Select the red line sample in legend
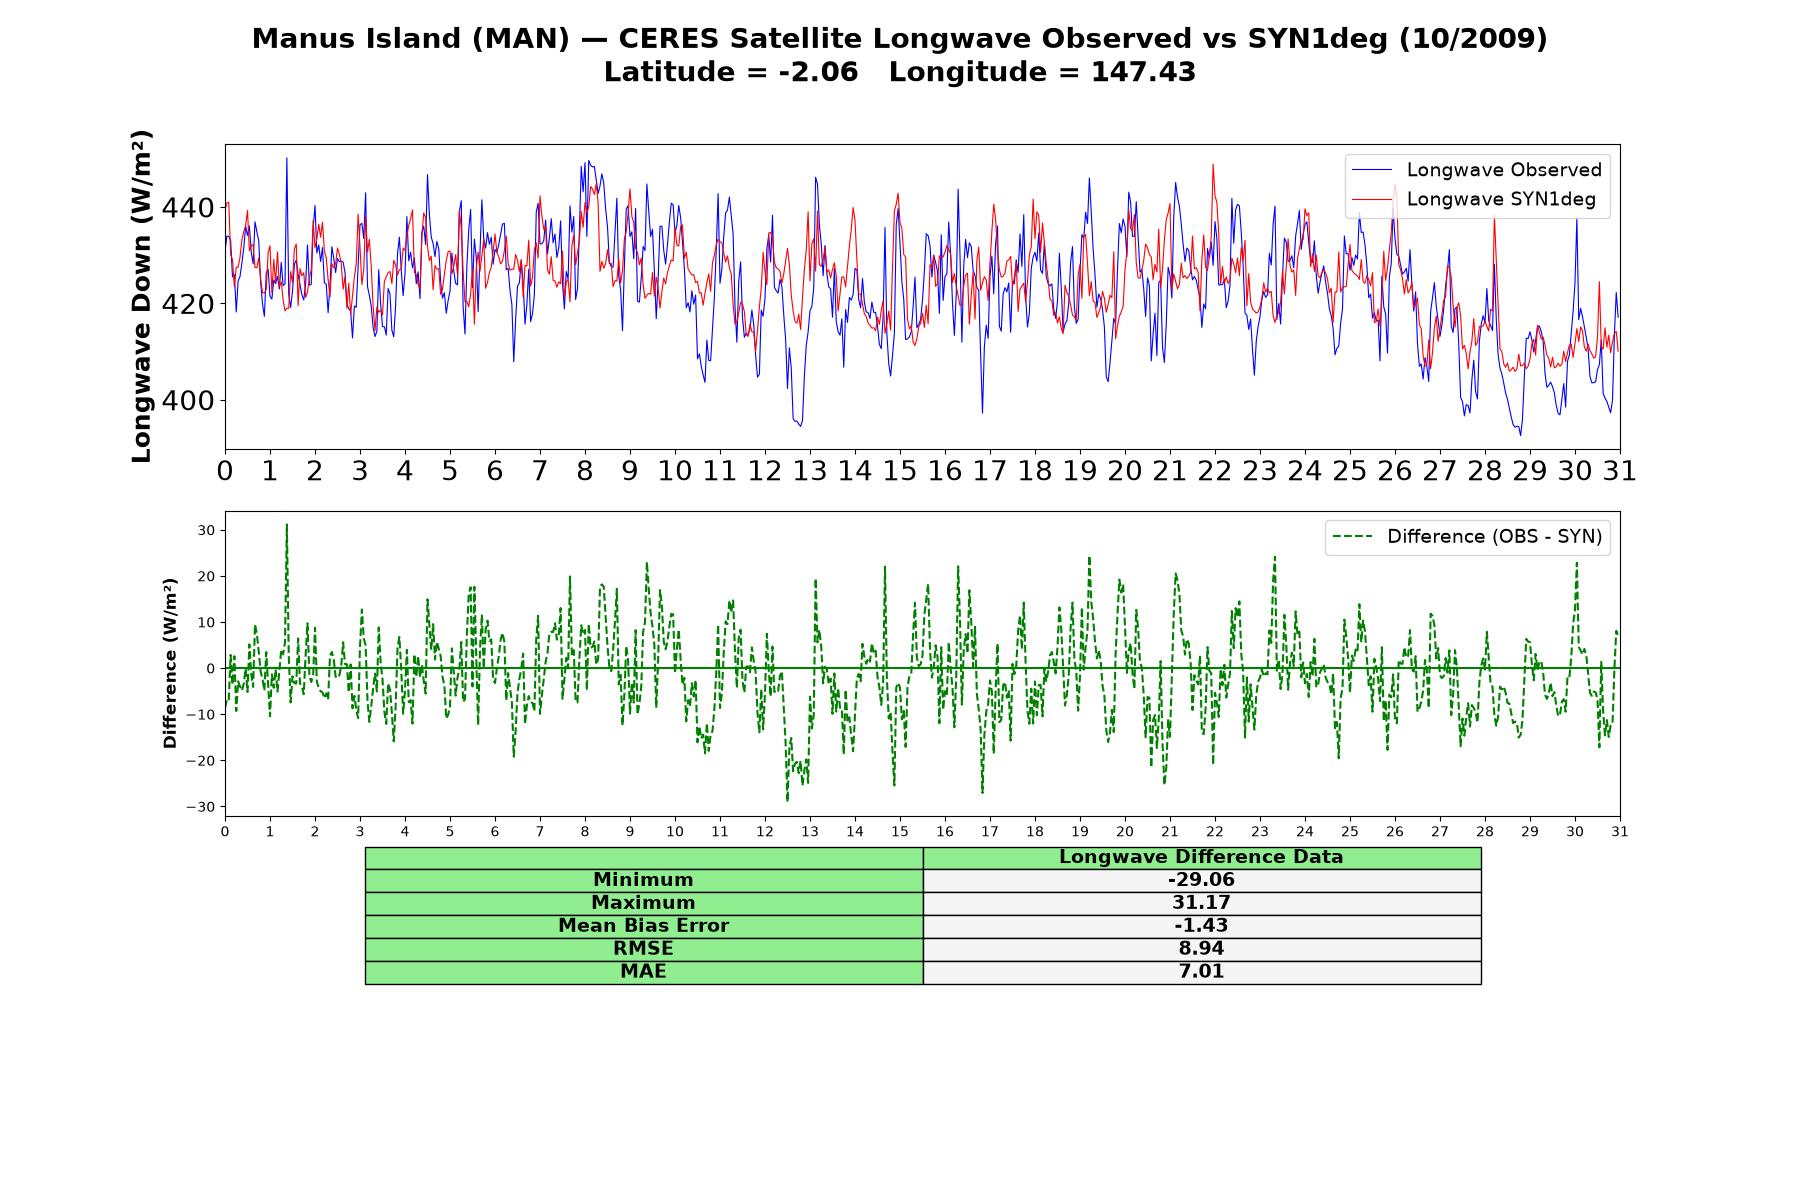Screen dimensions: 1800x1200 pyautogui.click(x=1372, y=199)
